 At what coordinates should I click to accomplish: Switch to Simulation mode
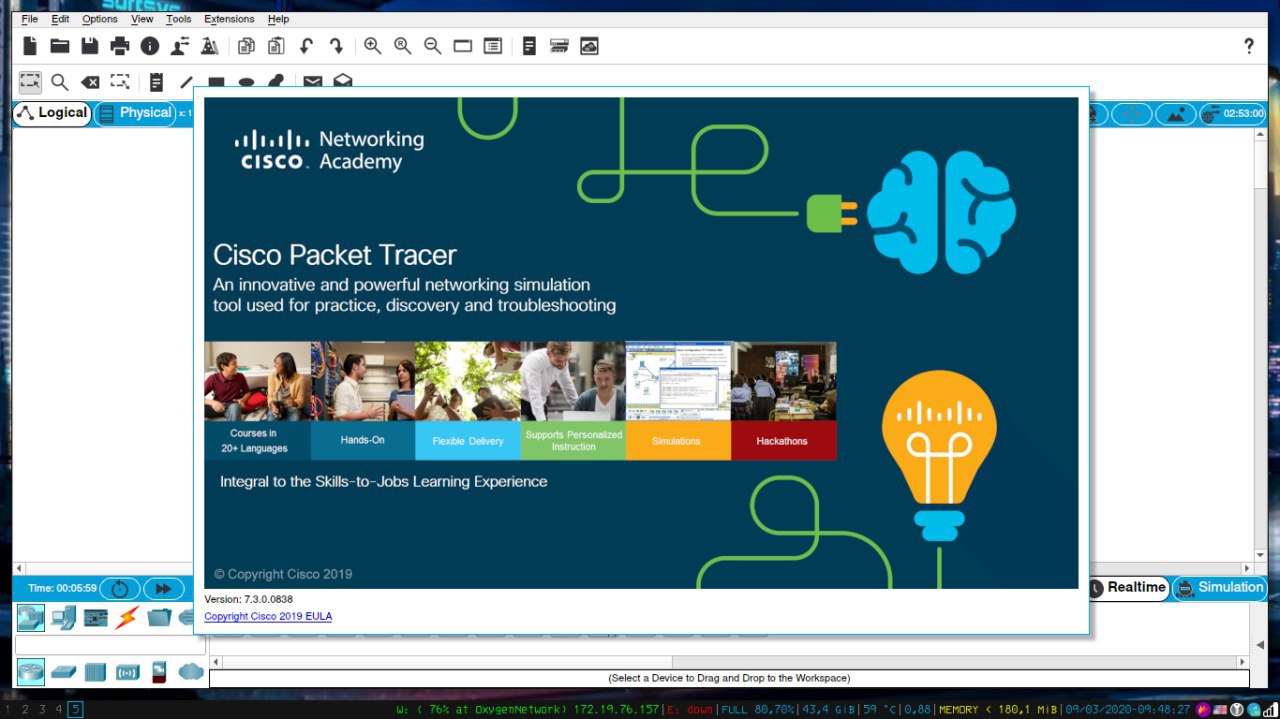pos(1219,588)
